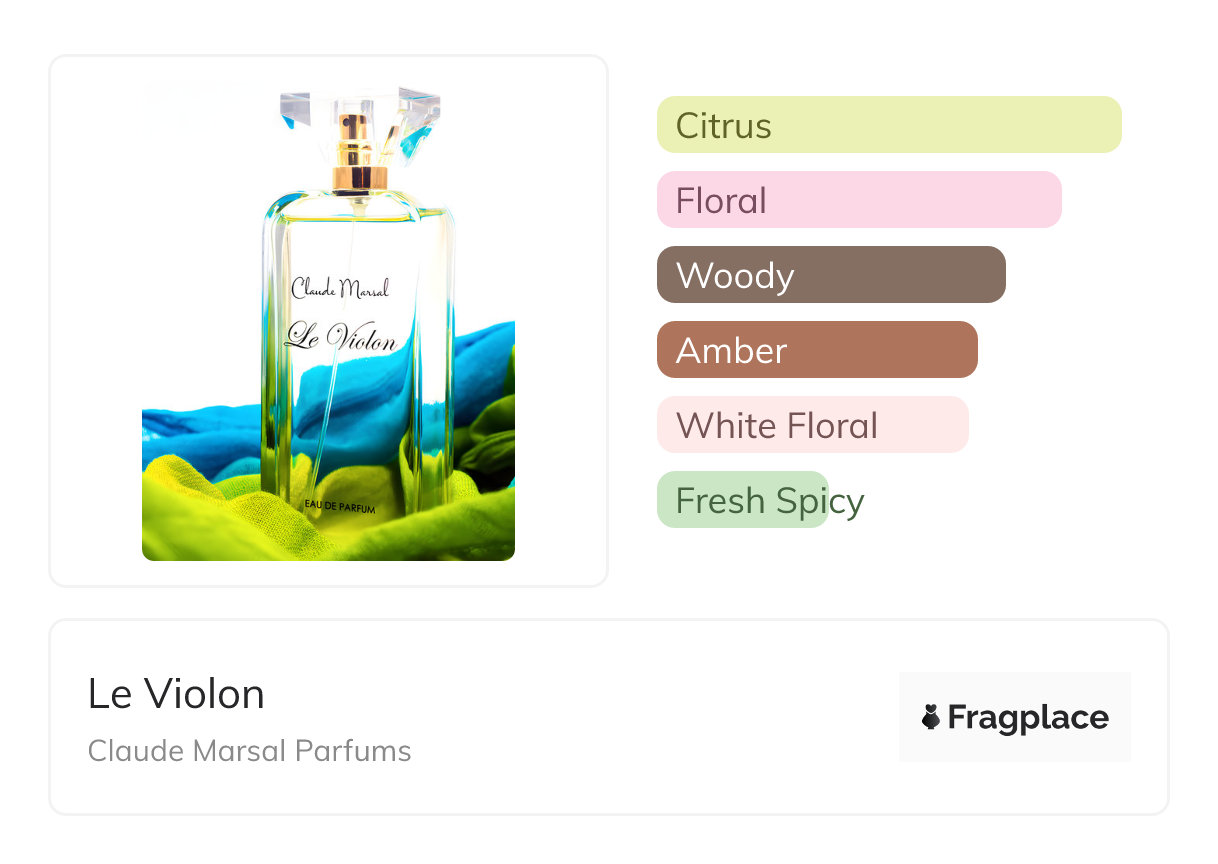
Task: Choose the Woody accord bar
Action: pyautogui.click(x=830, y=275)
